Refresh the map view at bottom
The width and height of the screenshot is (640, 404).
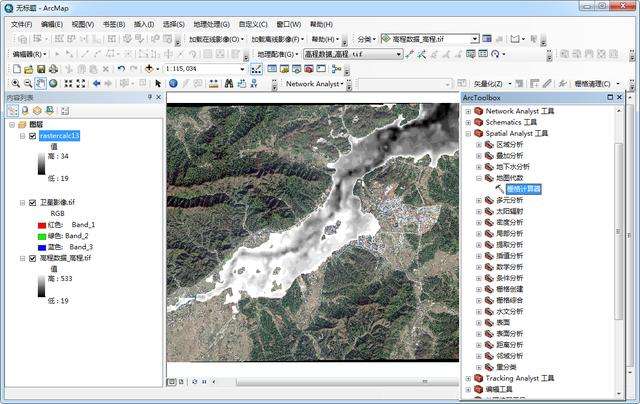(194, 382)
